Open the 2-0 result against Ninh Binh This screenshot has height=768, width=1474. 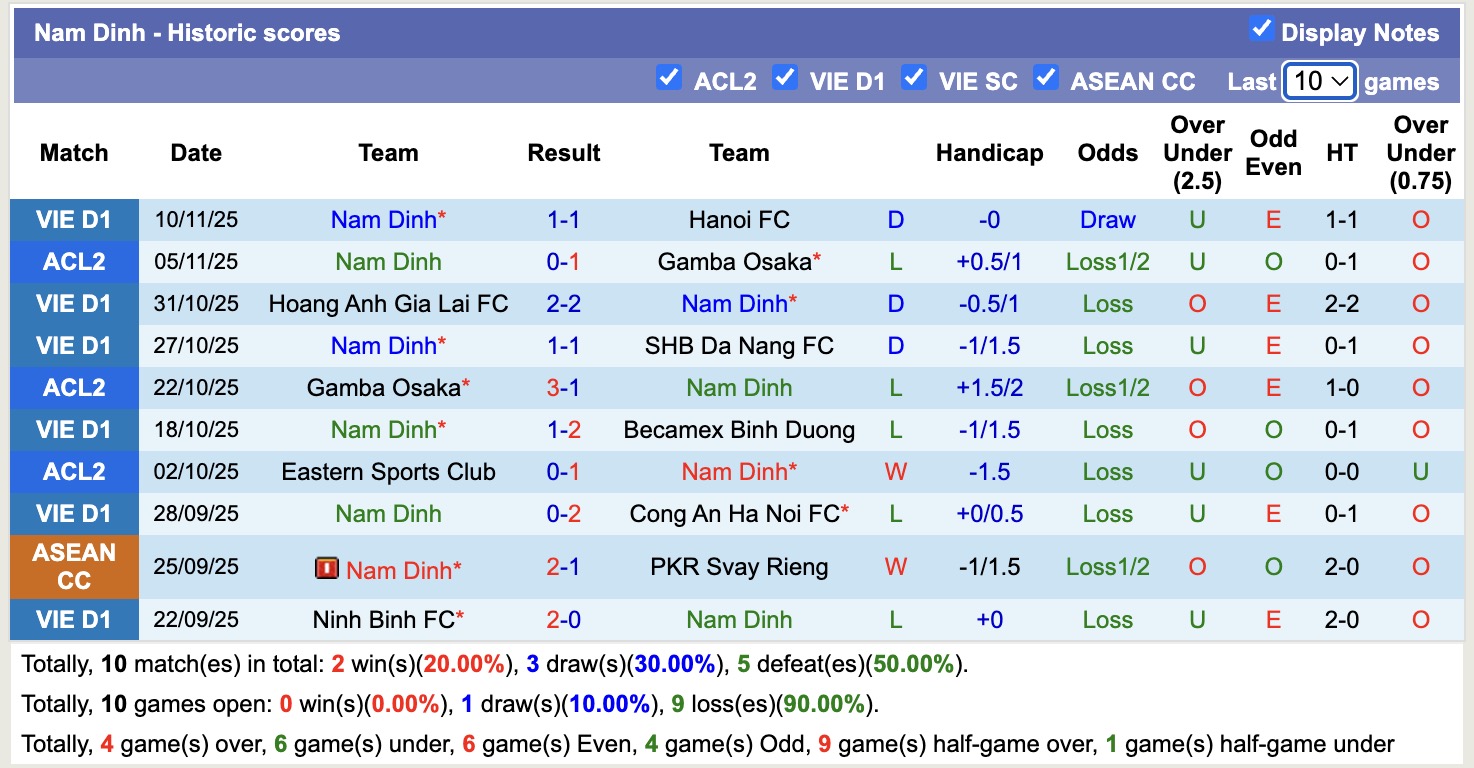(x=564, y=620)
